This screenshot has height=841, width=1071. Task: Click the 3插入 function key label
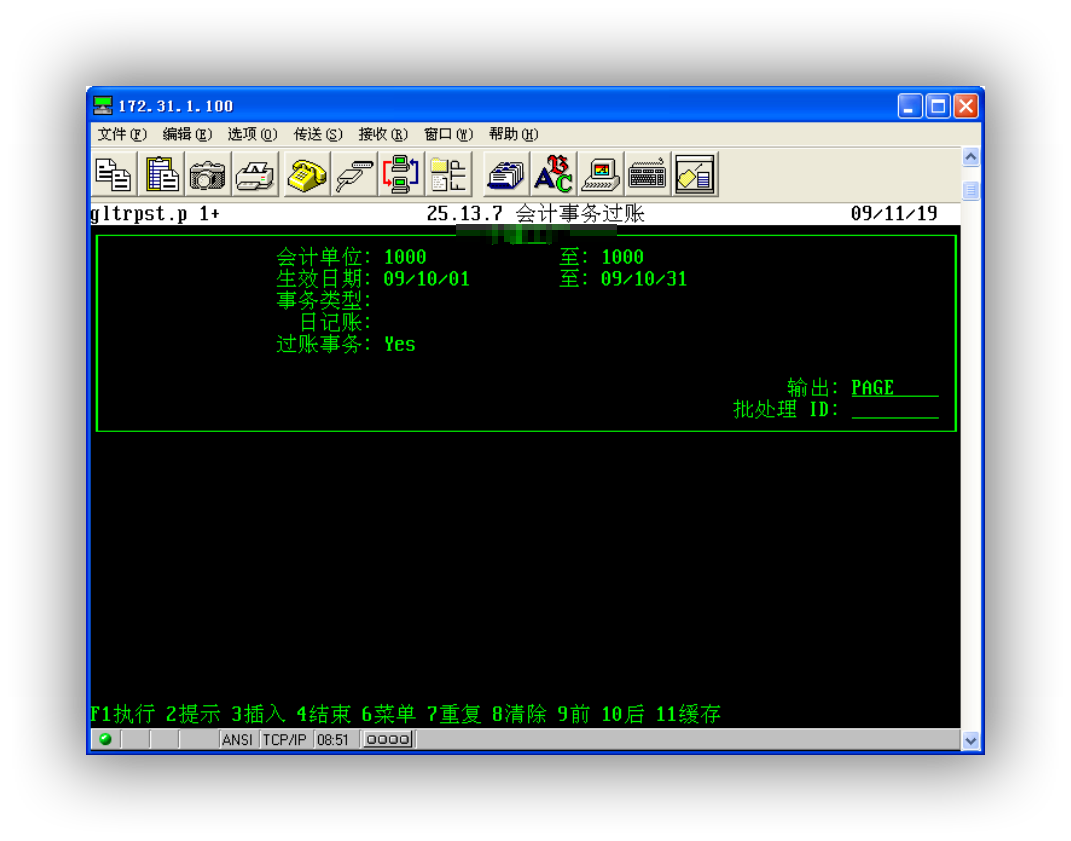coord(258,714)
